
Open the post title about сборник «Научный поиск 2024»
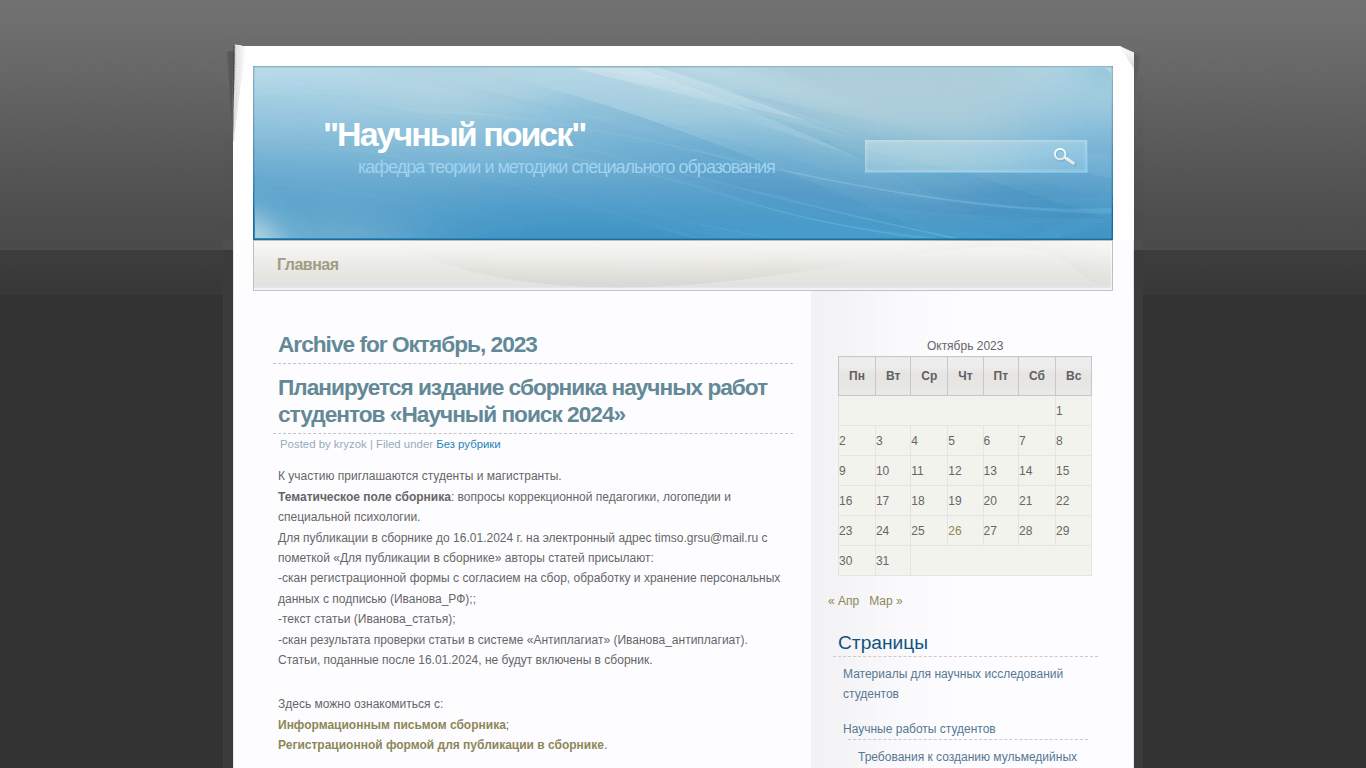pyautogui.click(x=523, y=400)
